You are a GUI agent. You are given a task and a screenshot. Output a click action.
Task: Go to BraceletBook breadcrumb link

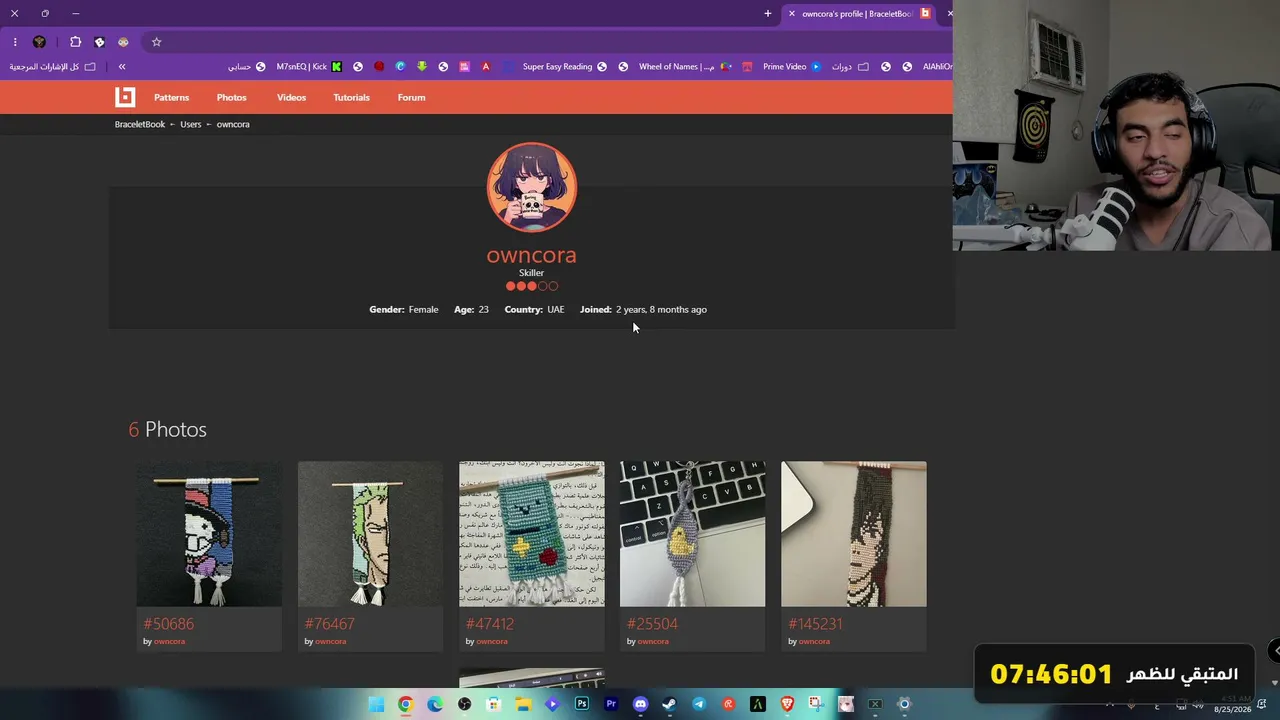coord(140,124)
